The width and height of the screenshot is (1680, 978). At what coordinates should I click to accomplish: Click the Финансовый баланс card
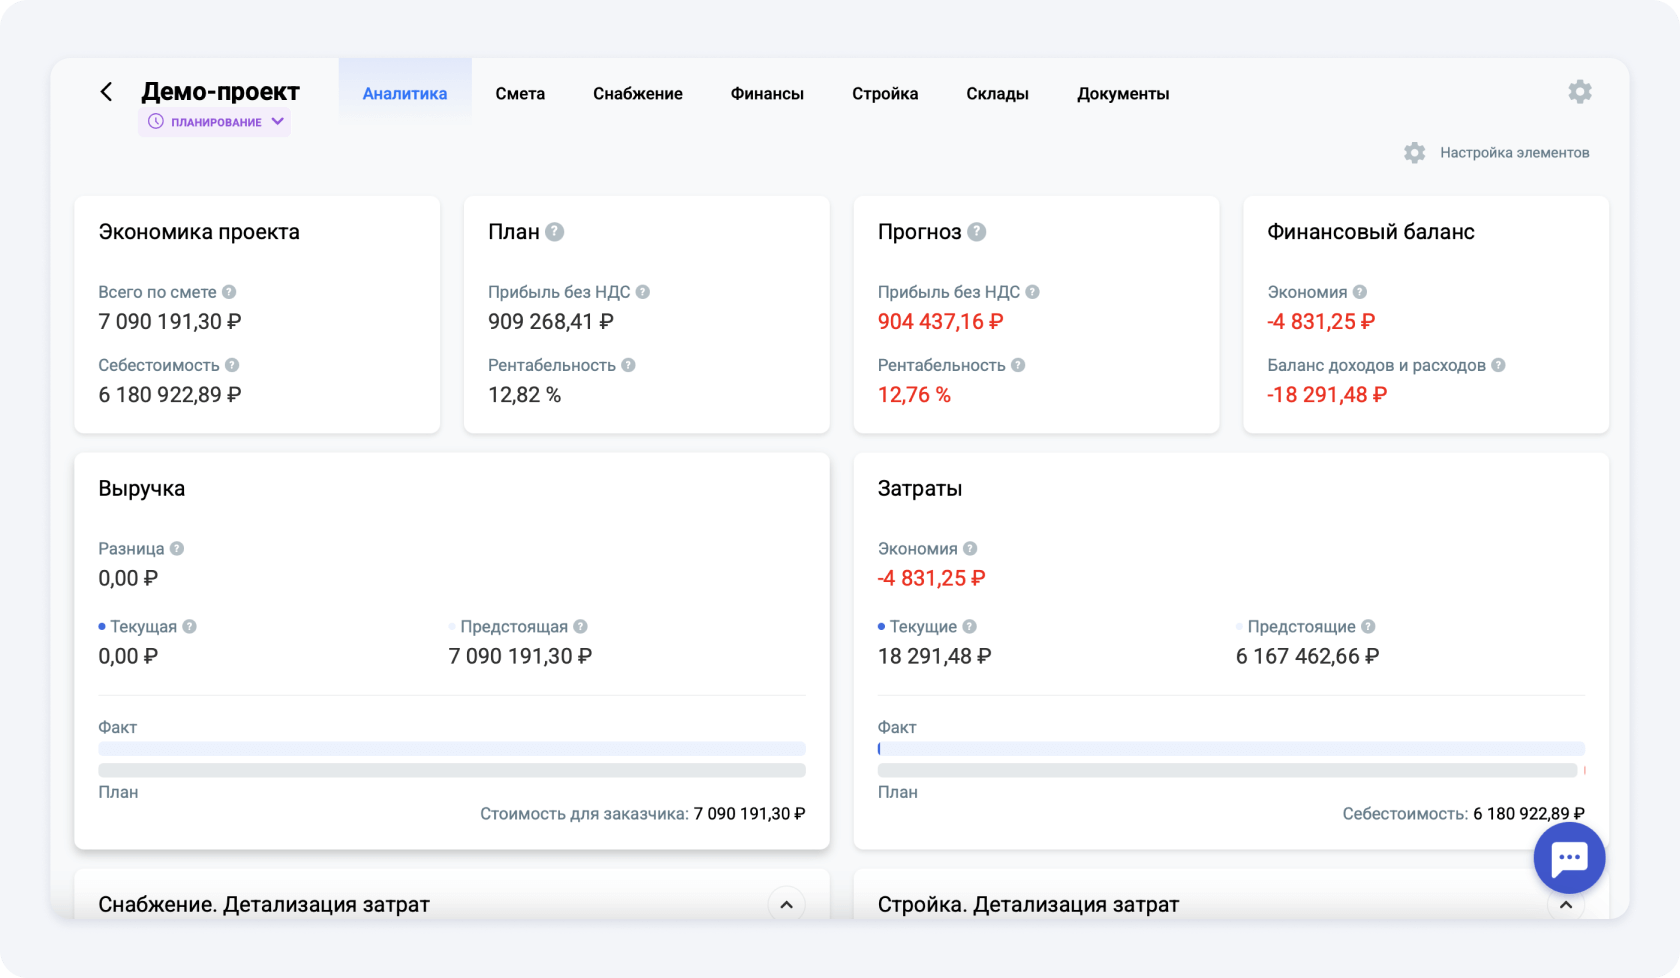(x=1425, y=314)
